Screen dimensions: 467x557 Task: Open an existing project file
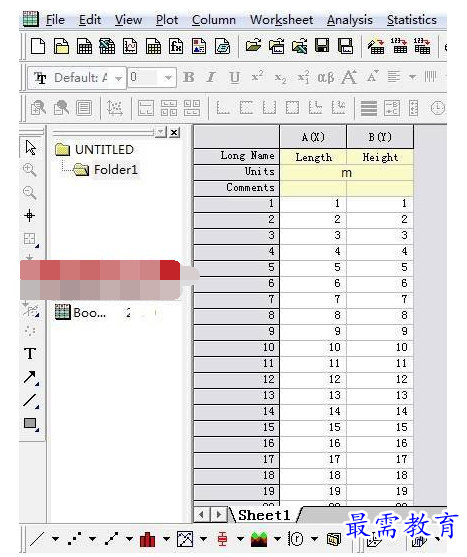254,46
